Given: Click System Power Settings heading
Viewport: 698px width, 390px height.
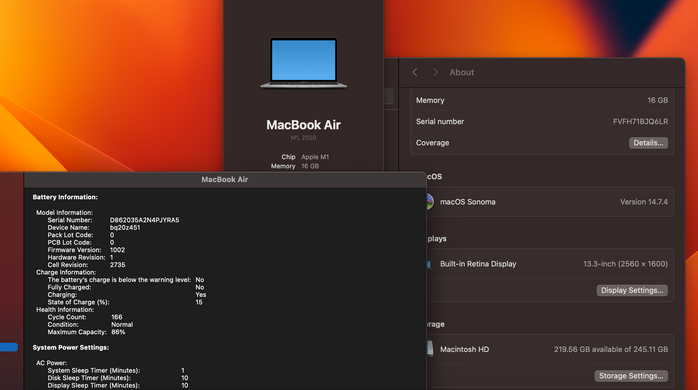Looking at the screenshot, I should pos(71,347).
